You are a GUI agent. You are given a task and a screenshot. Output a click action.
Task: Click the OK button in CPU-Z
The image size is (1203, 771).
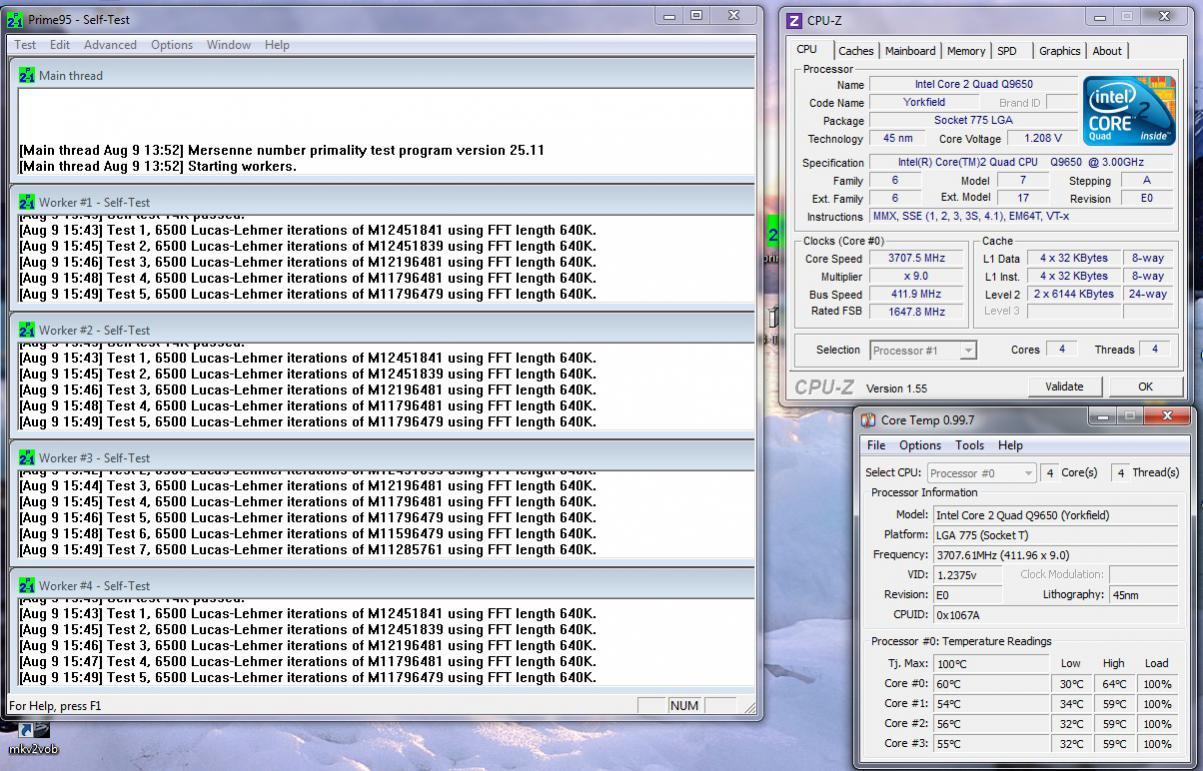coord(1145,387)
